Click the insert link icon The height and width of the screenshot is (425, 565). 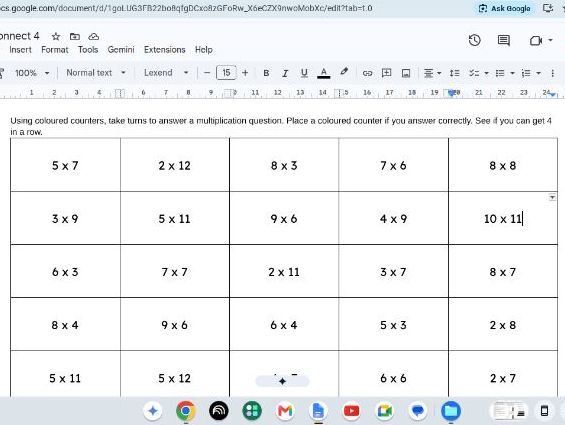click(367, 73)
